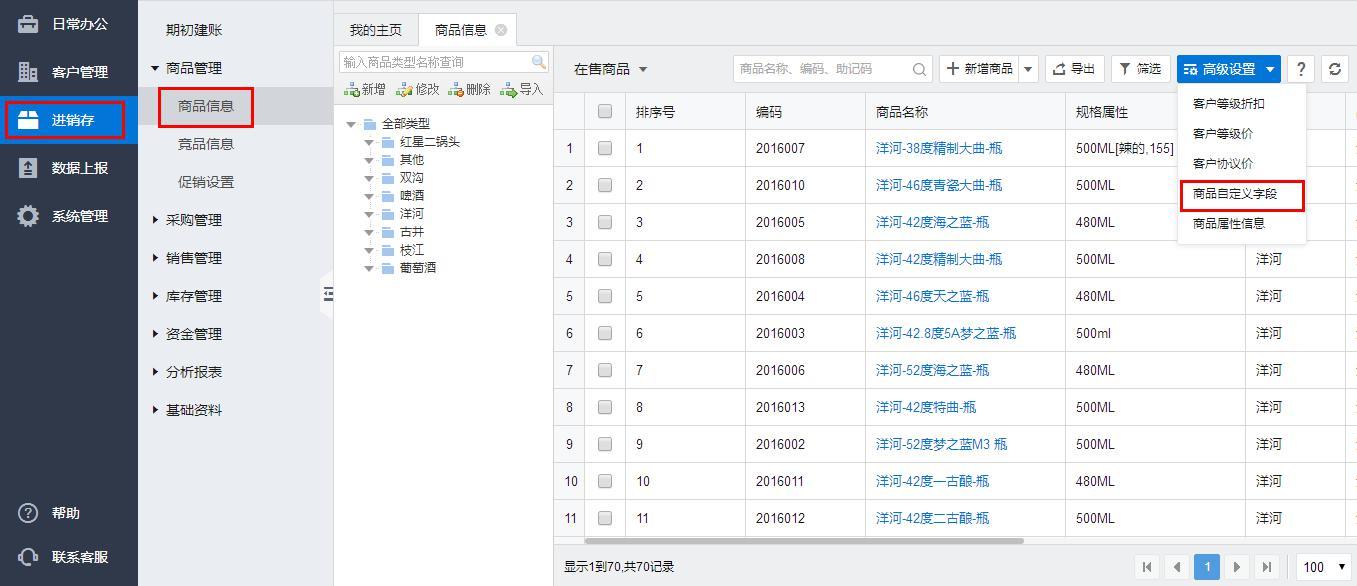This screenshot has height=586, width=1357.
Task: Check the row for 洋河-38度精制大曲-瓶
Action: click(x=605, y=148)
